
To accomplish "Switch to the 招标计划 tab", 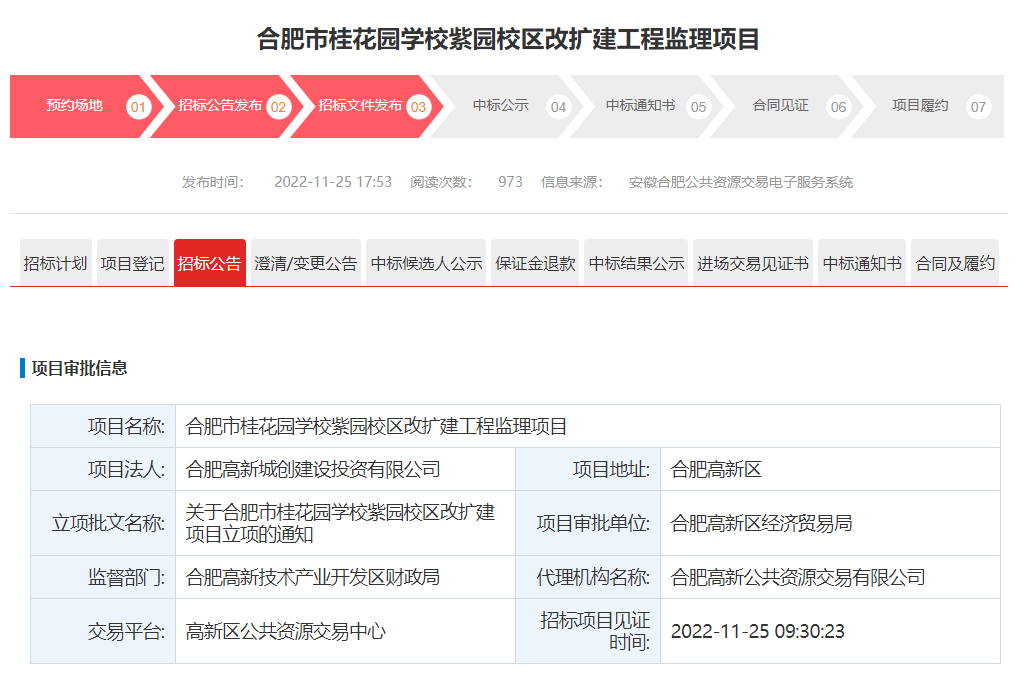I will coord(56,263).
